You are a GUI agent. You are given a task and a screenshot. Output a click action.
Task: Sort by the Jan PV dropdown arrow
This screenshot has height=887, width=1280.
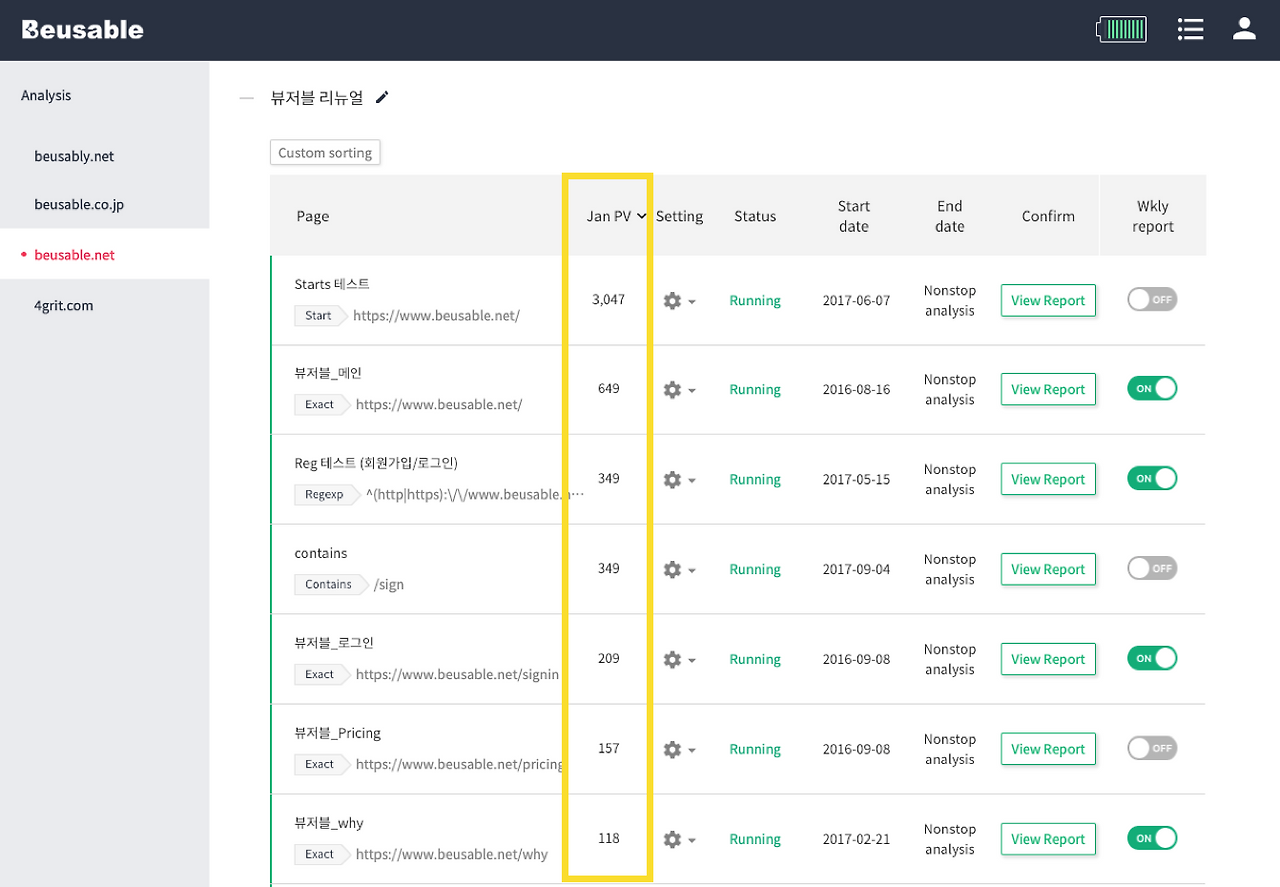(x=641, y=216)
